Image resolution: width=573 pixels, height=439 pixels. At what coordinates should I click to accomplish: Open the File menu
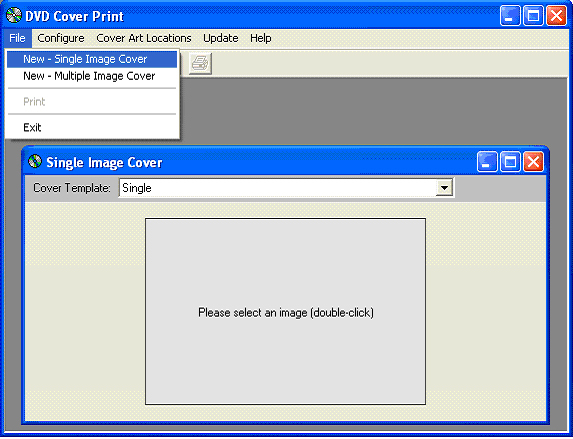pos(18,38)
